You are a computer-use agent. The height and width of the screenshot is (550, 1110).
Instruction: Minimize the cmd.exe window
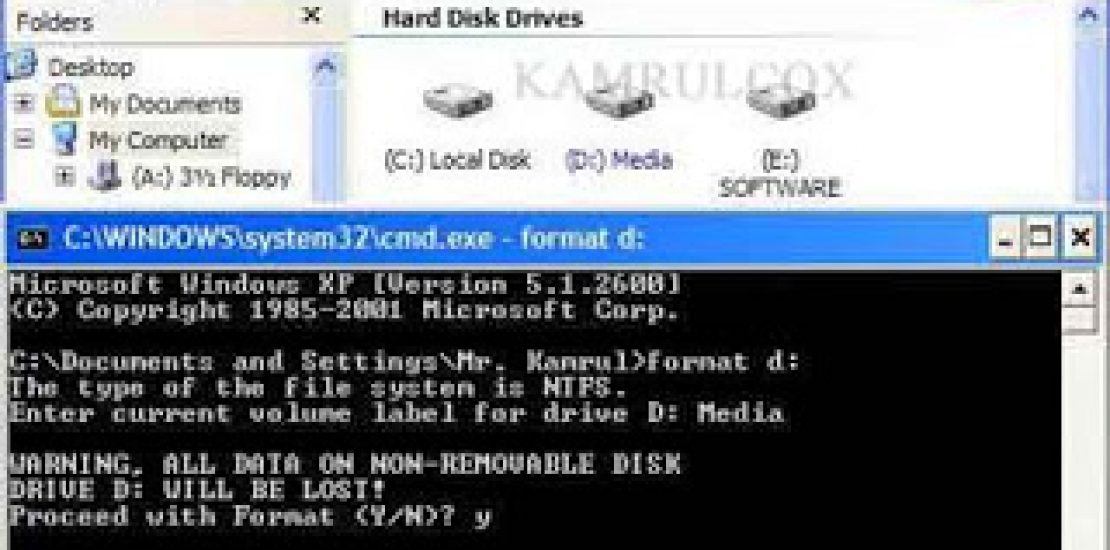click(x=1005, y=238)
